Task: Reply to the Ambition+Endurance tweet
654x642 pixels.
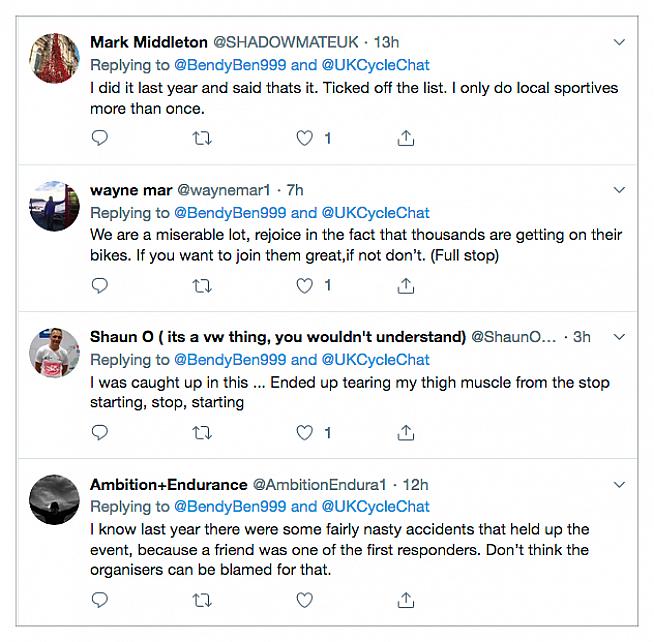Action: [99, 599]
